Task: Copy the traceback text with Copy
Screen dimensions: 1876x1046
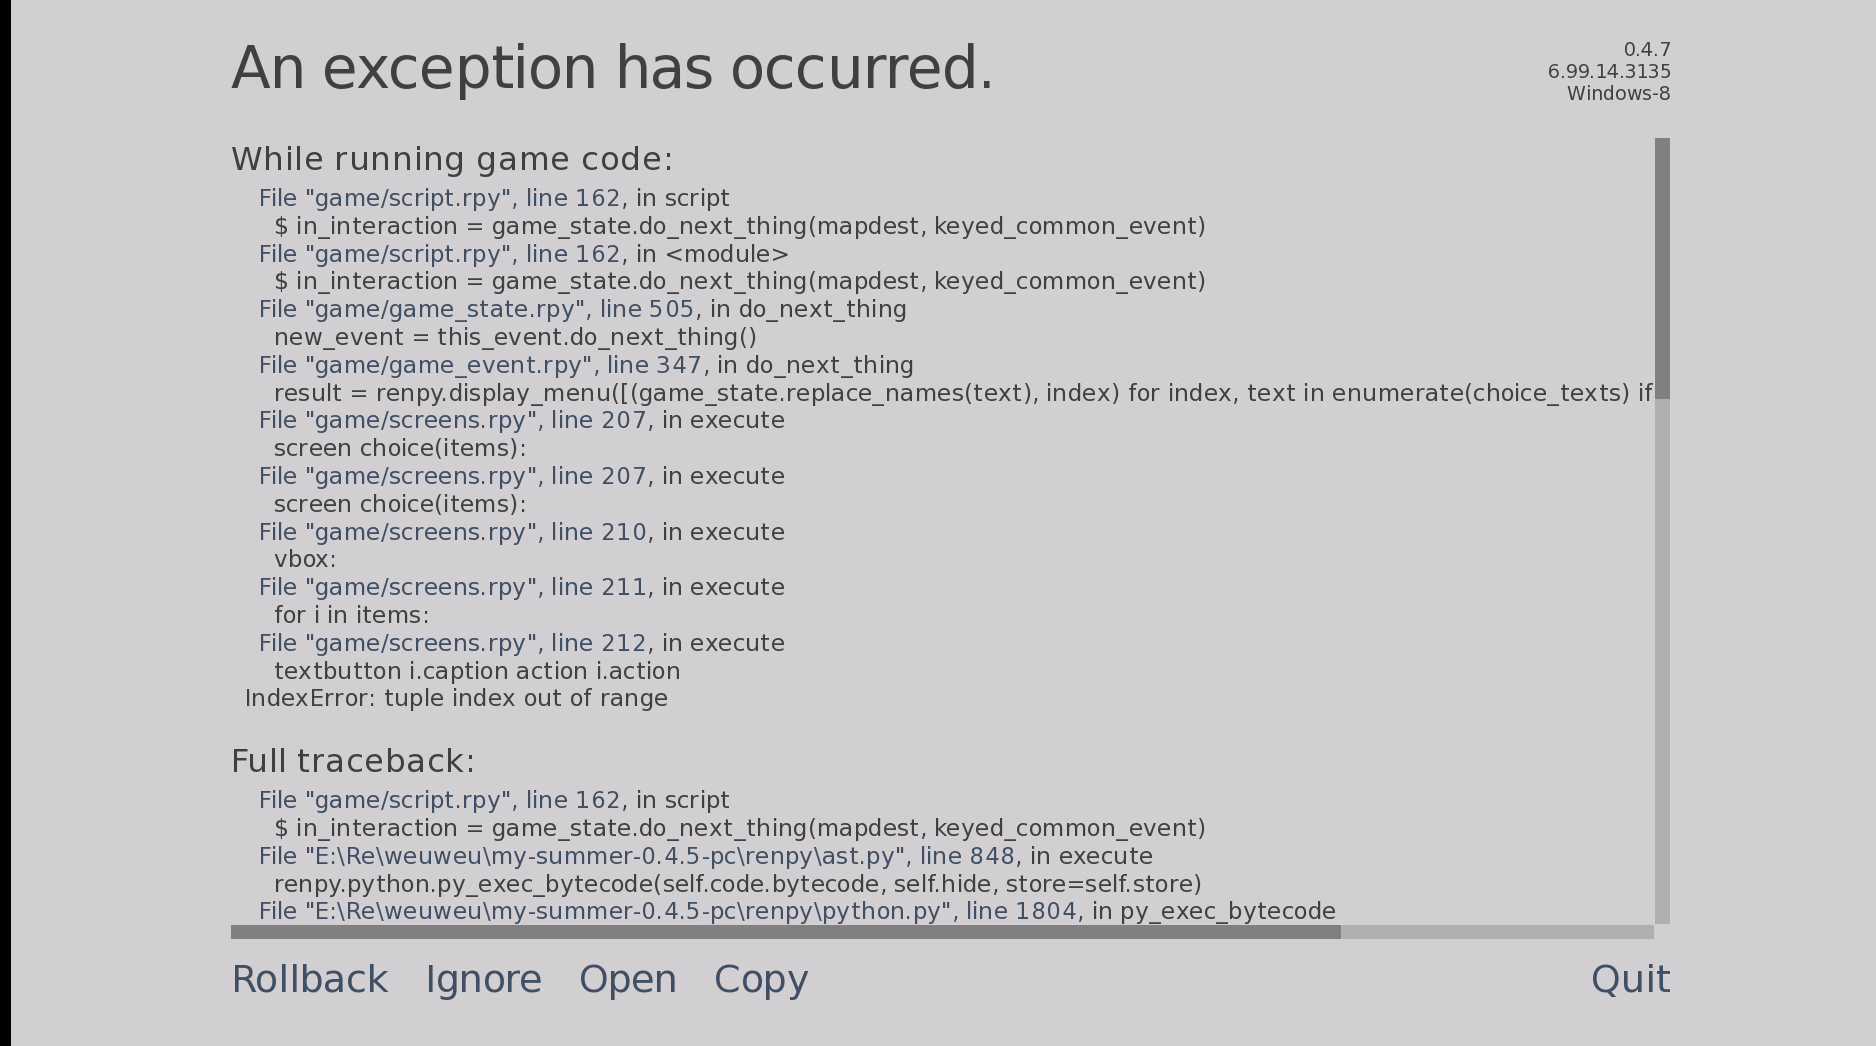Action: click(760, 980)
